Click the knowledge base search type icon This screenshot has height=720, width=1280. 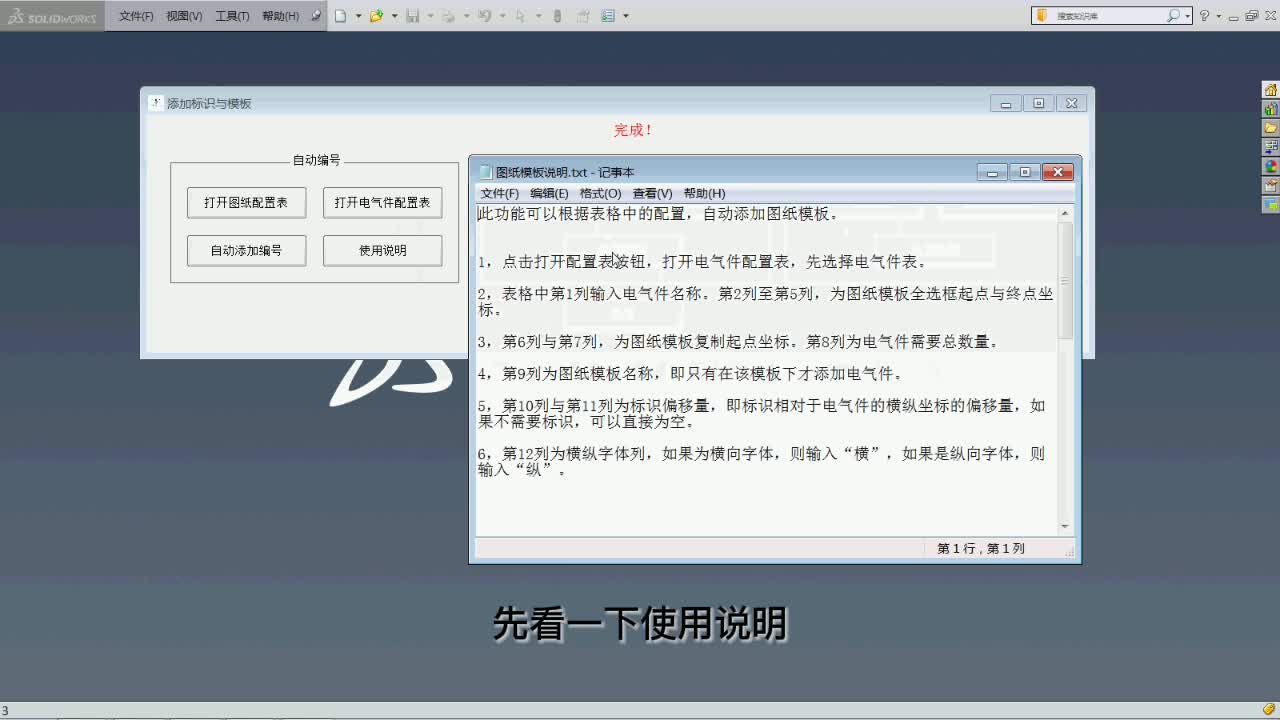click(x=1041, y=16)
